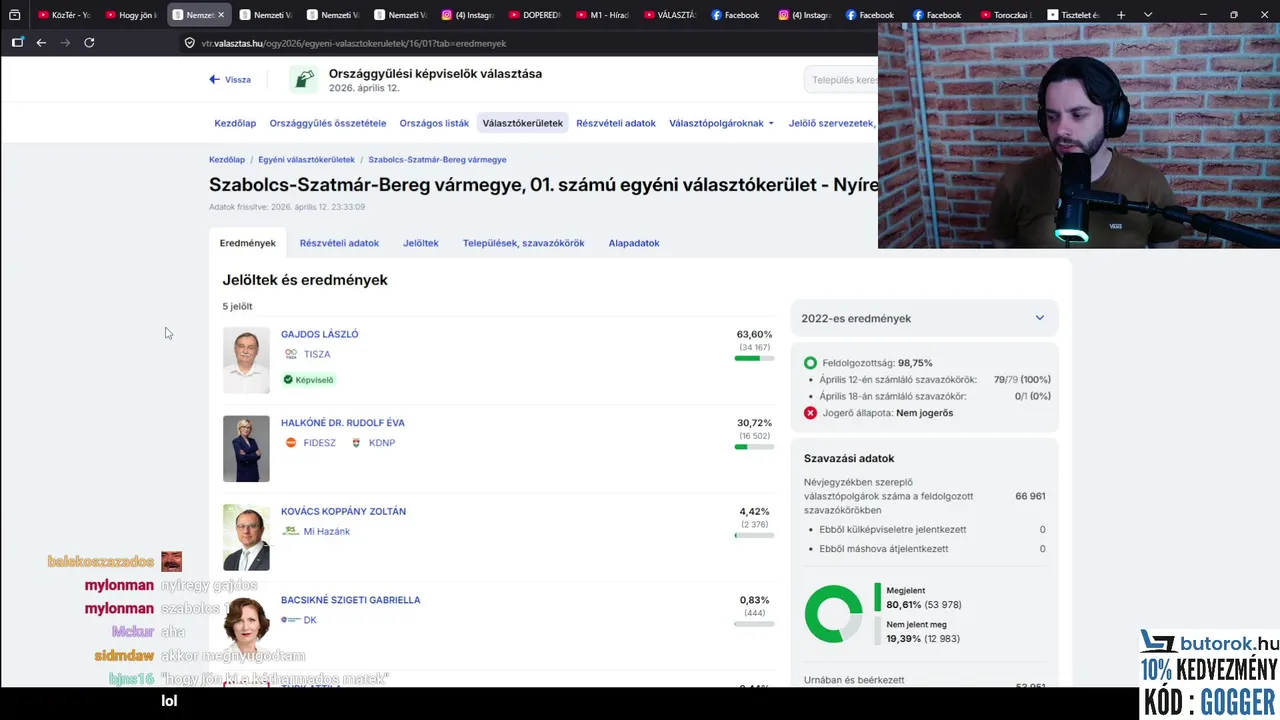Screen dimensions: 1280x720
Task: Click Gajdos László's portrait photo
Action: tap(246, 360)
